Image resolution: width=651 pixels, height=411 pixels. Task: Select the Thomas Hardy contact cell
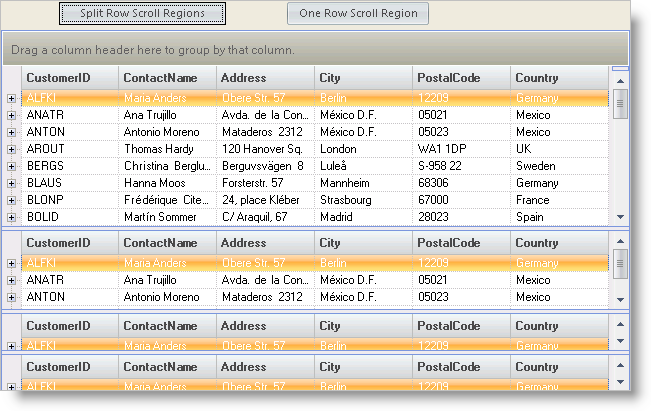click(167, 149)
